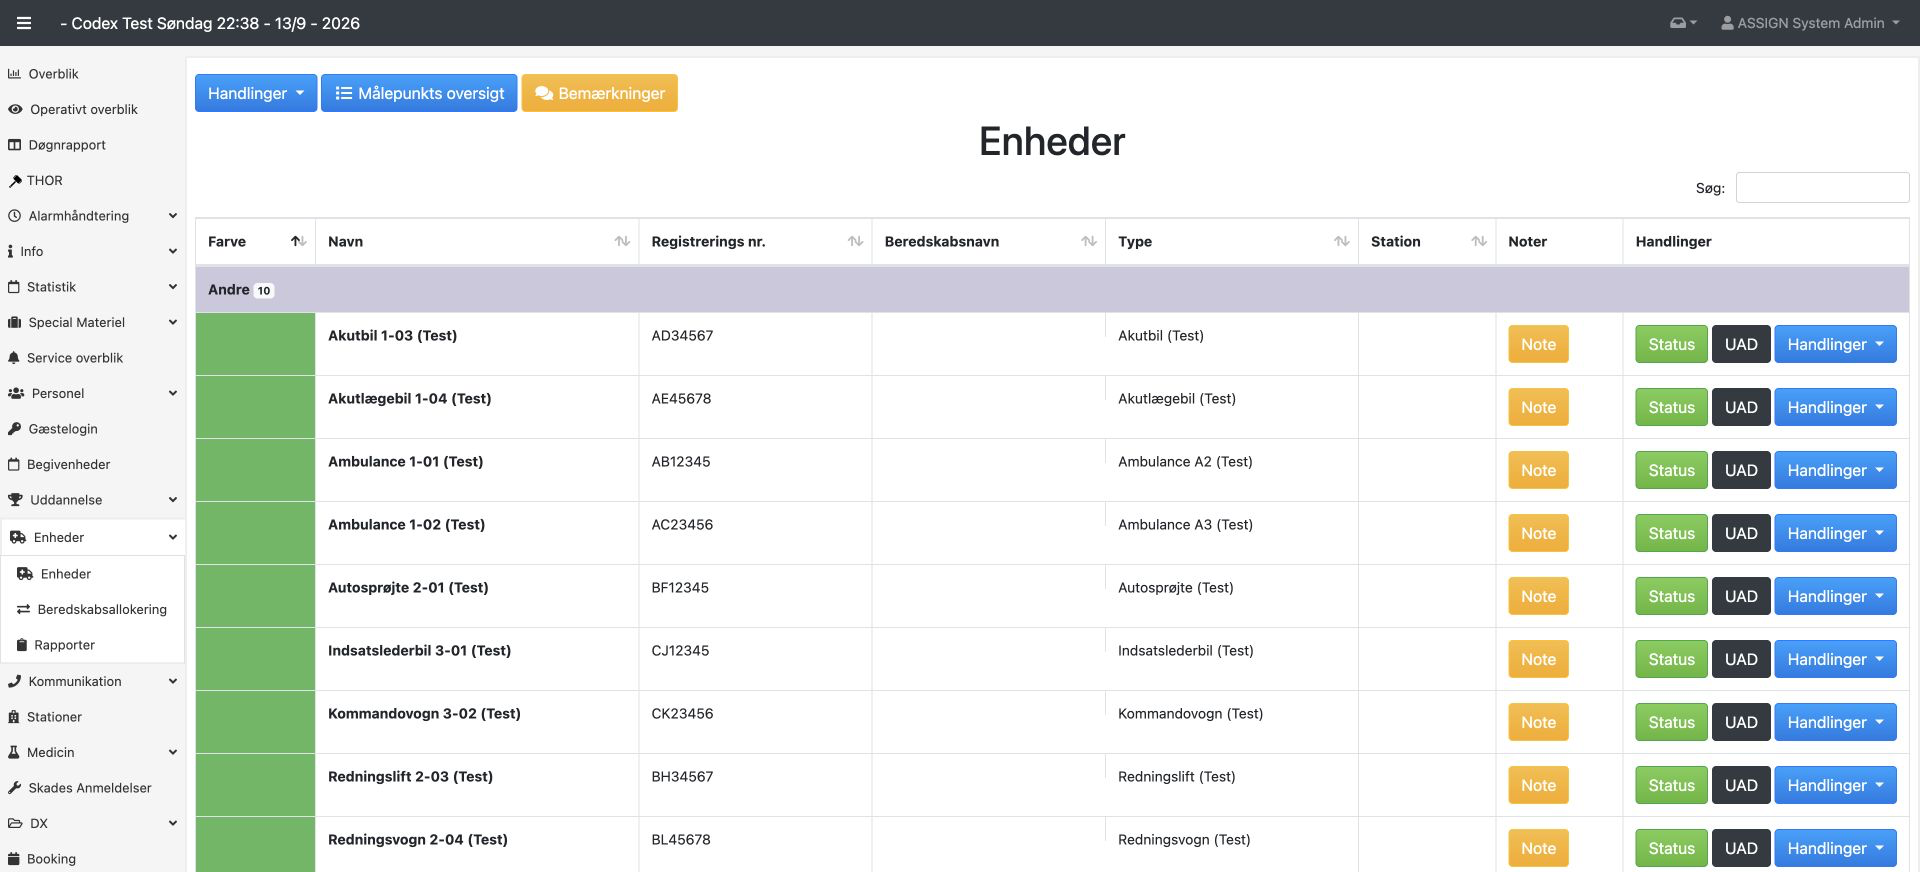Click the Rapporter clipboard icon

(x=23, y=646)
